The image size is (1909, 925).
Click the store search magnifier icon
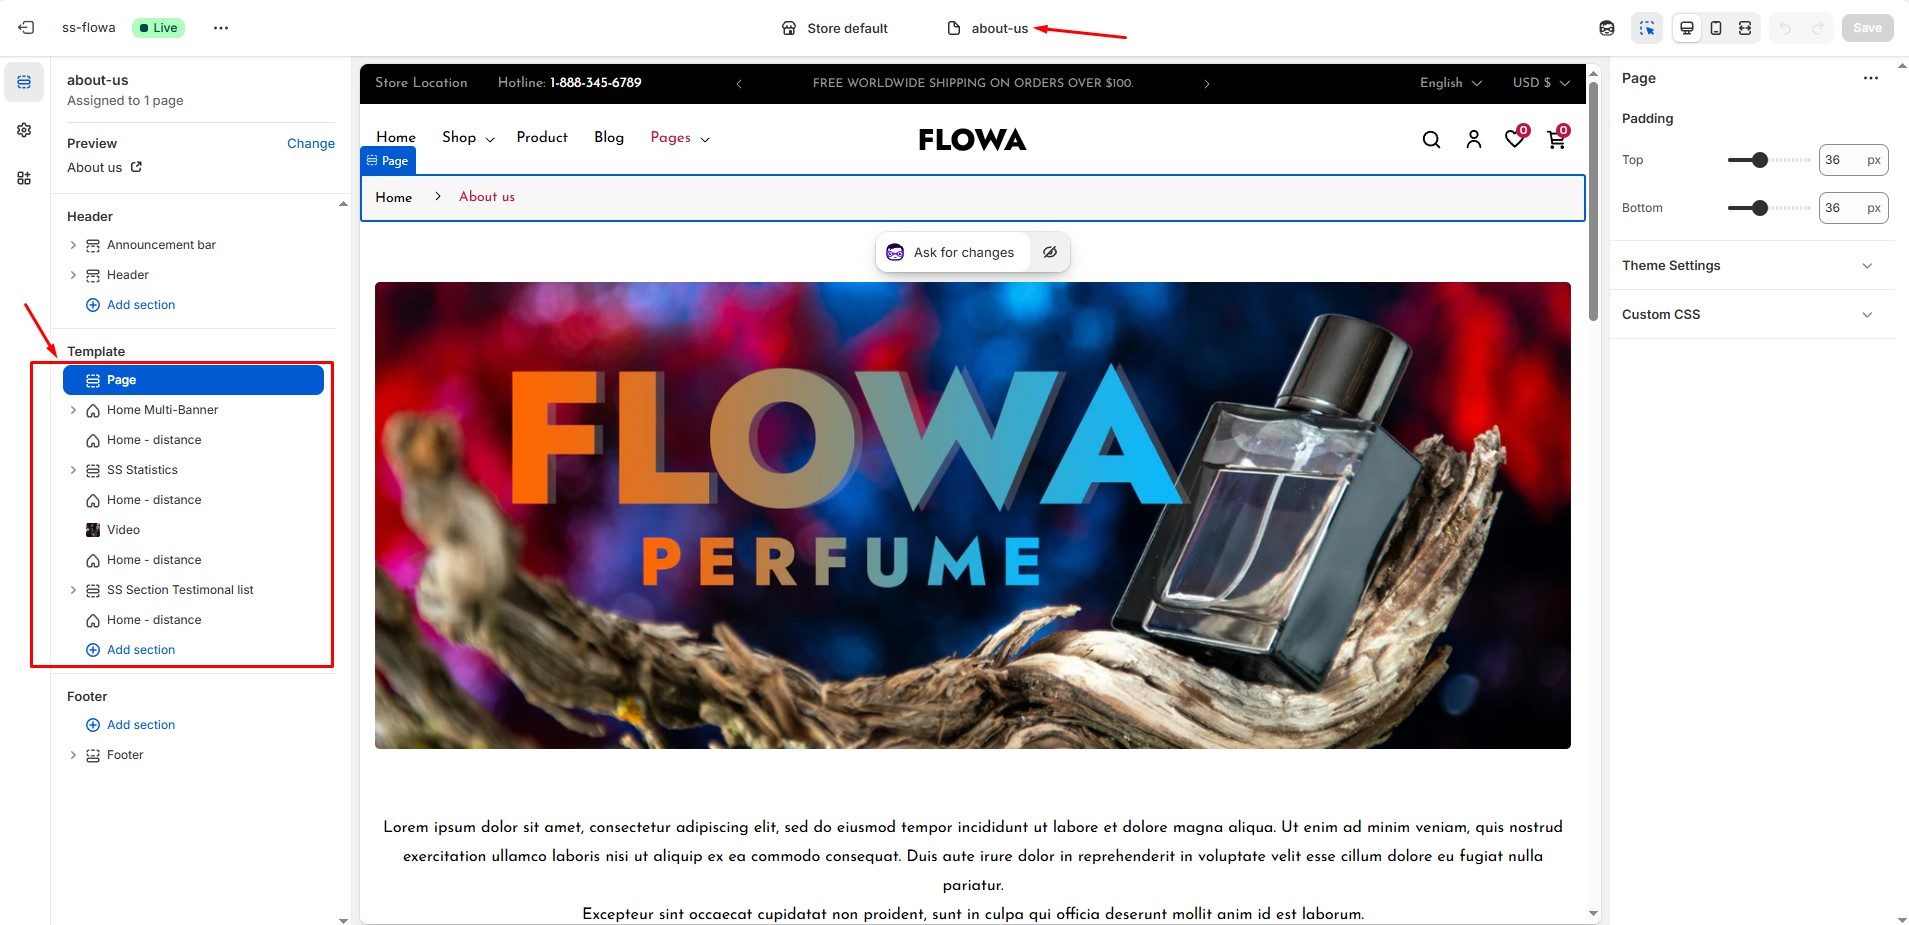pyautogui.click(x=1431, y=140)
